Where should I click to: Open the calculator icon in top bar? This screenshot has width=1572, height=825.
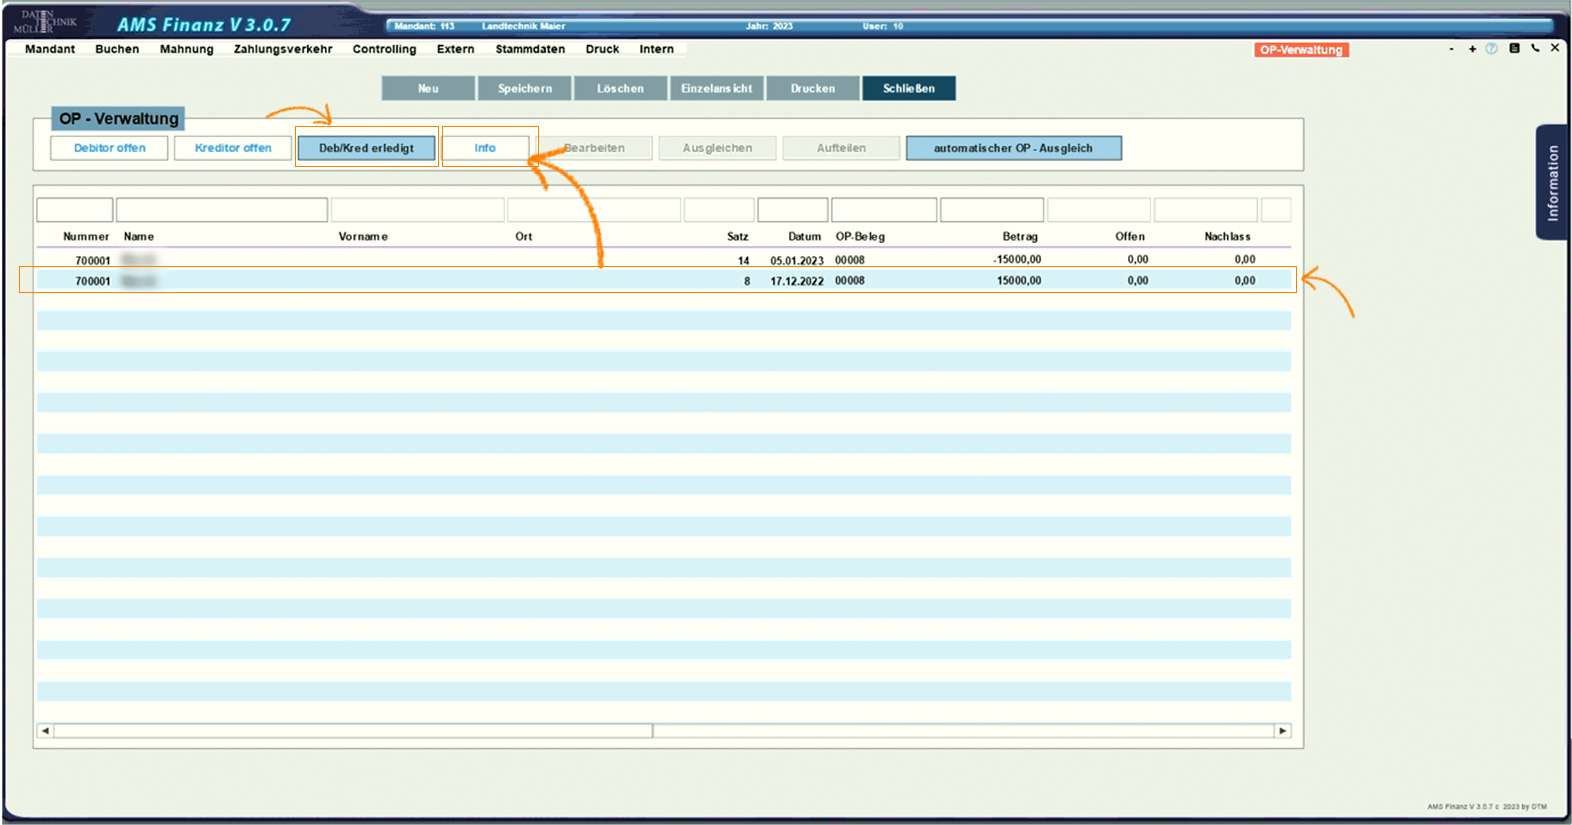point(1514,48)
